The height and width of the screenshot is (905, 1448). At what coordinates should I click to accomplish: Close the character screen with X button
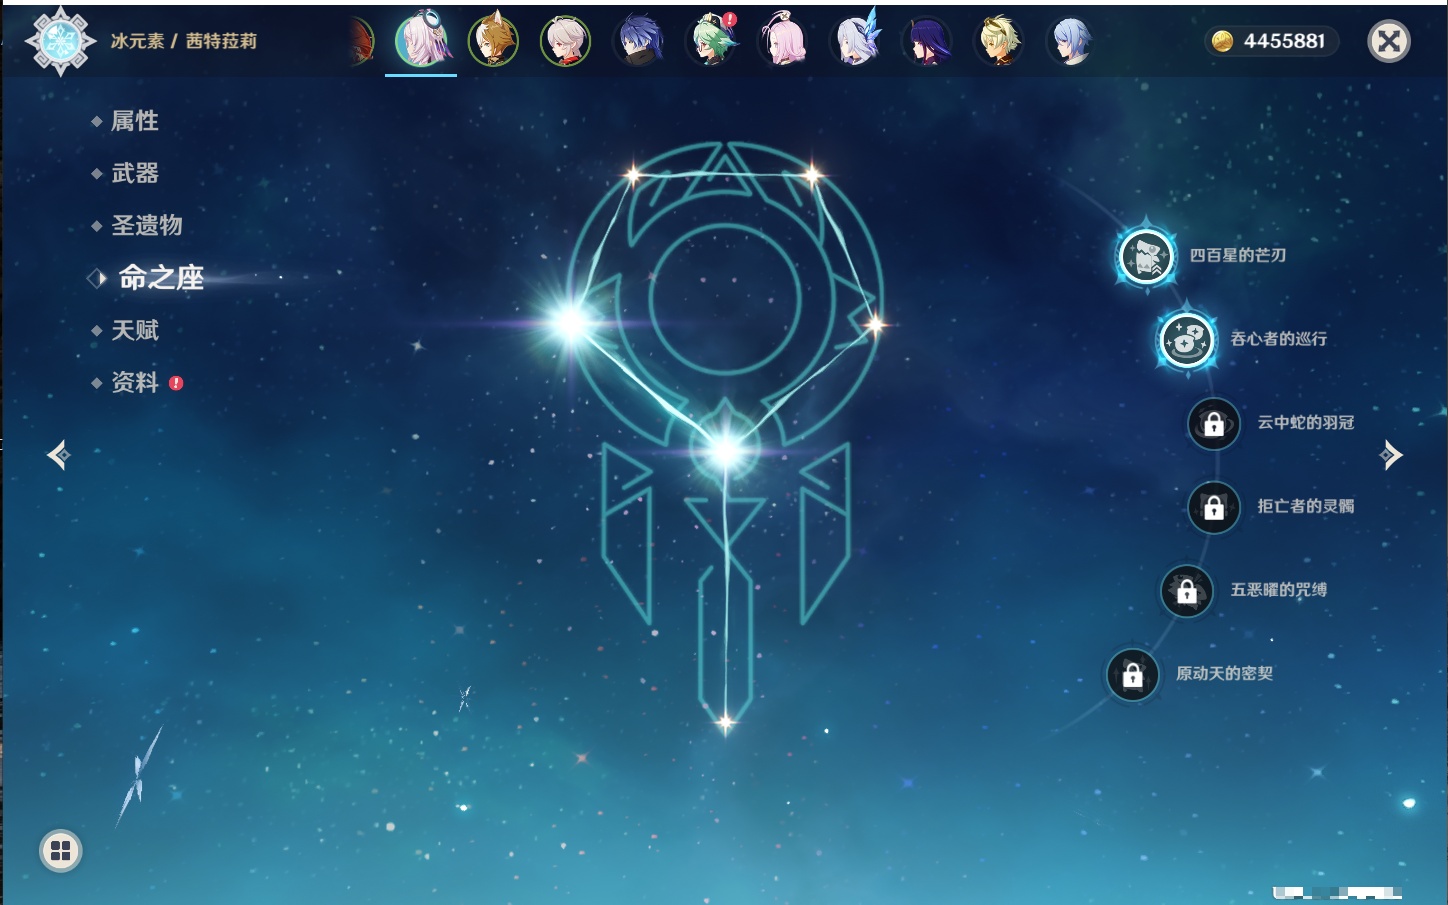click(x=1389, y=41)
